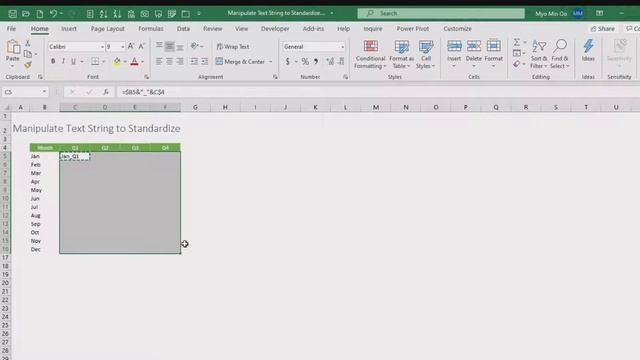Apply the yellow Fill Color swatch
The height and width of the screenshot is (360, 640).
point(117,62)
